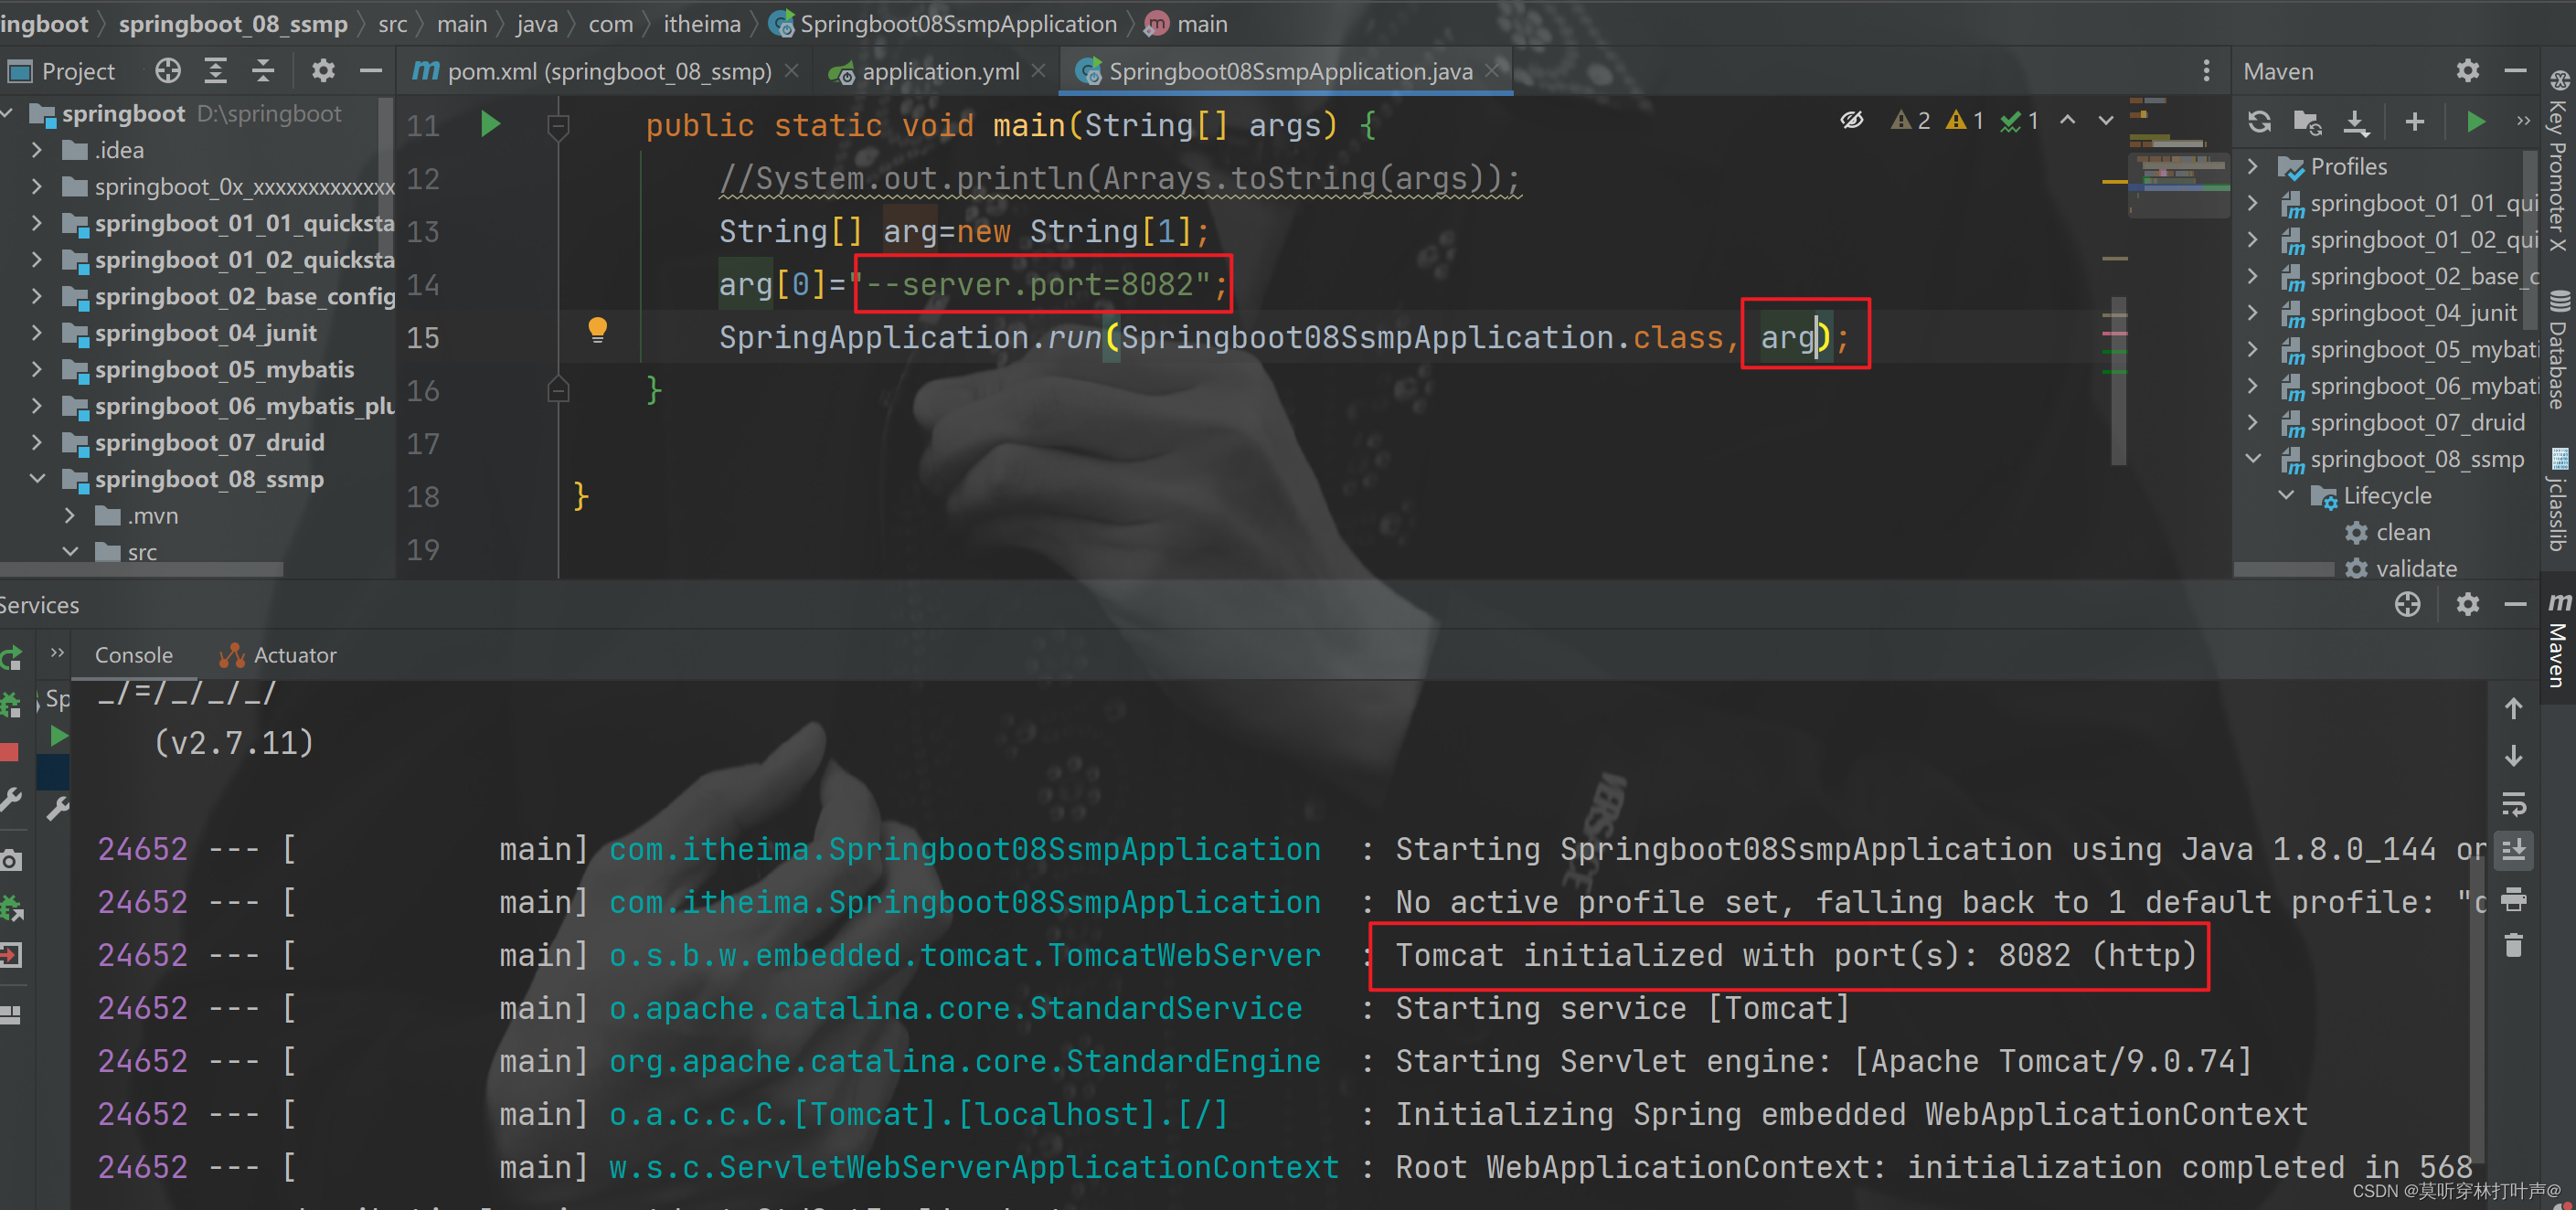Open Maven panel settings gear

pos(2467,71)
